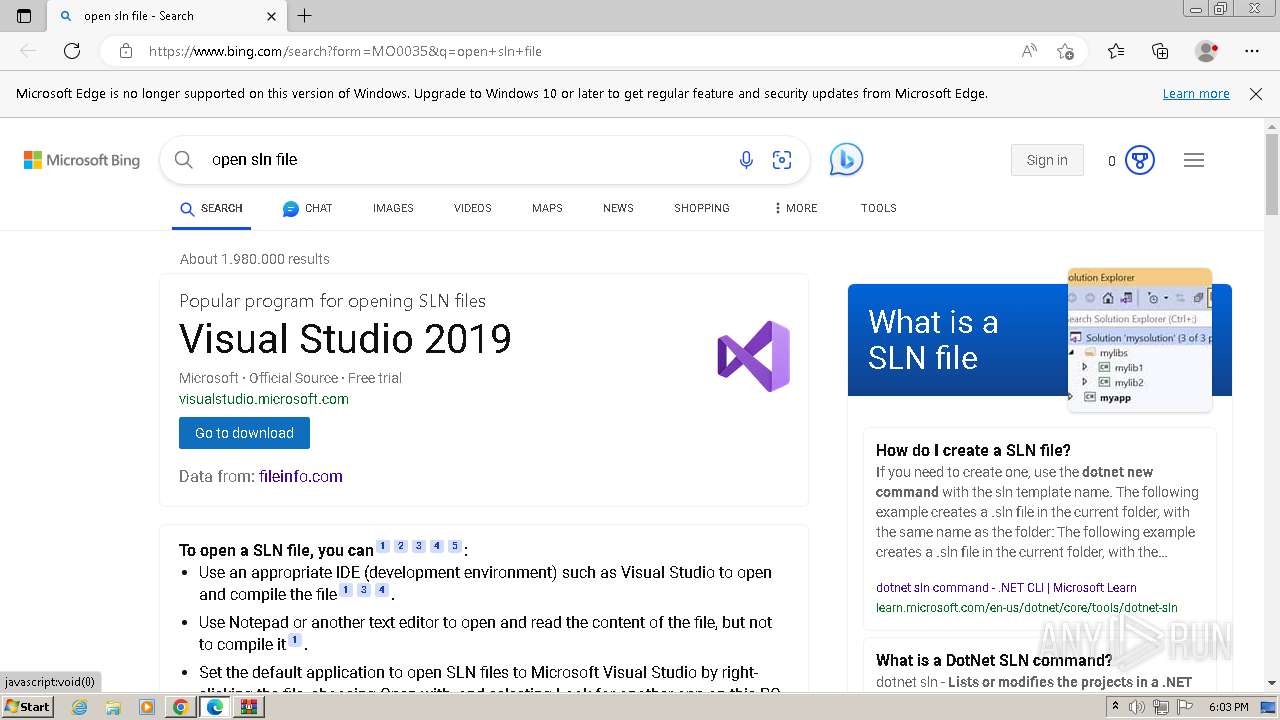The height and width of the screenshot is (720, 1280).
Task: Click the Visual Studio logo image
Action: coord(754,356)
